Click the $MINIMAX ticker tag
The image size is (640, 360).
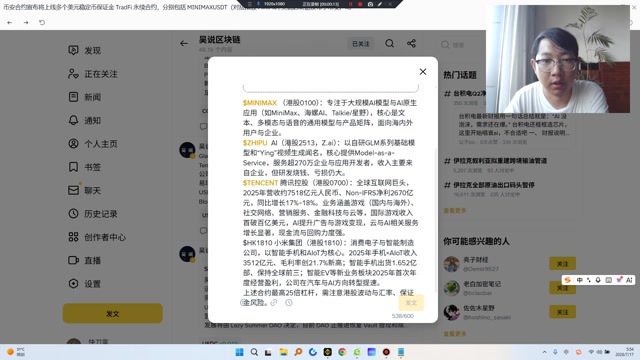click(260, 103)
